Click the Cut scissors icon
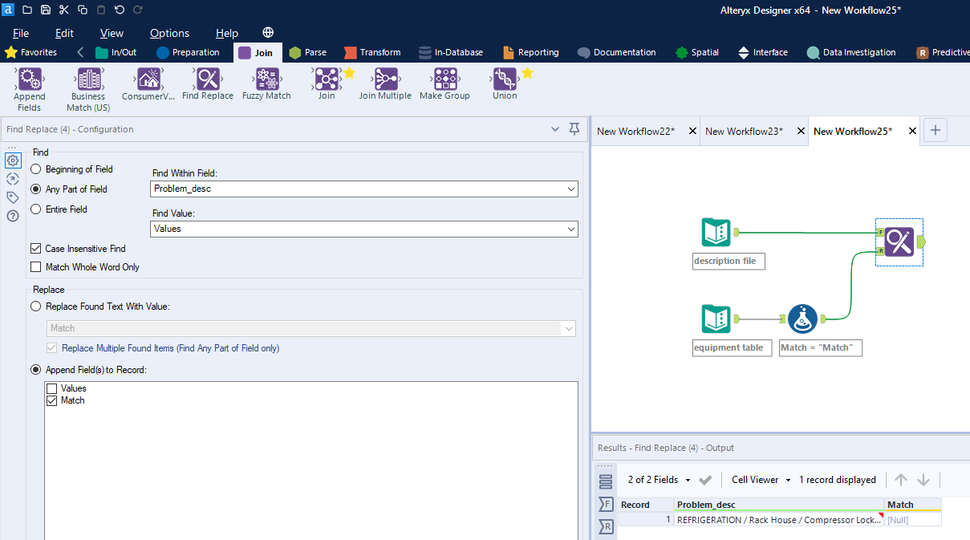970x540 pixels. [64, 10]
